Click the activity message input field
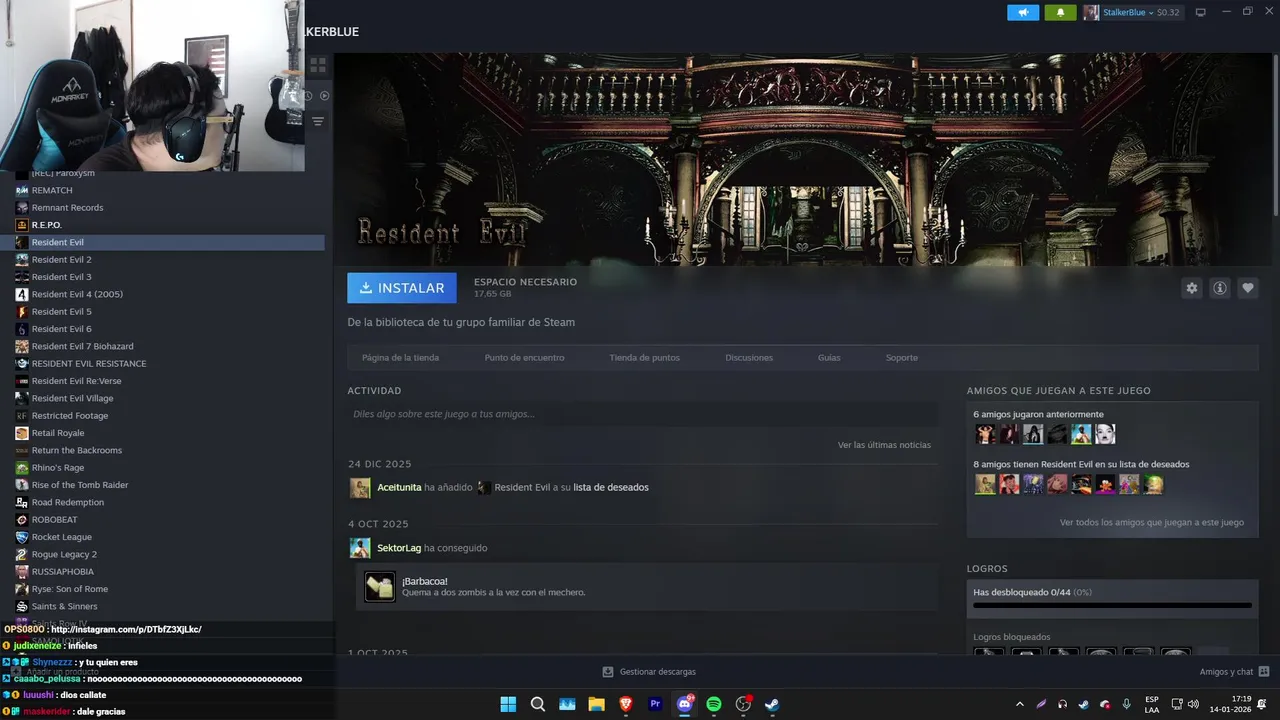The width and height of the screenshot is (1280, 720). (643, 414)
